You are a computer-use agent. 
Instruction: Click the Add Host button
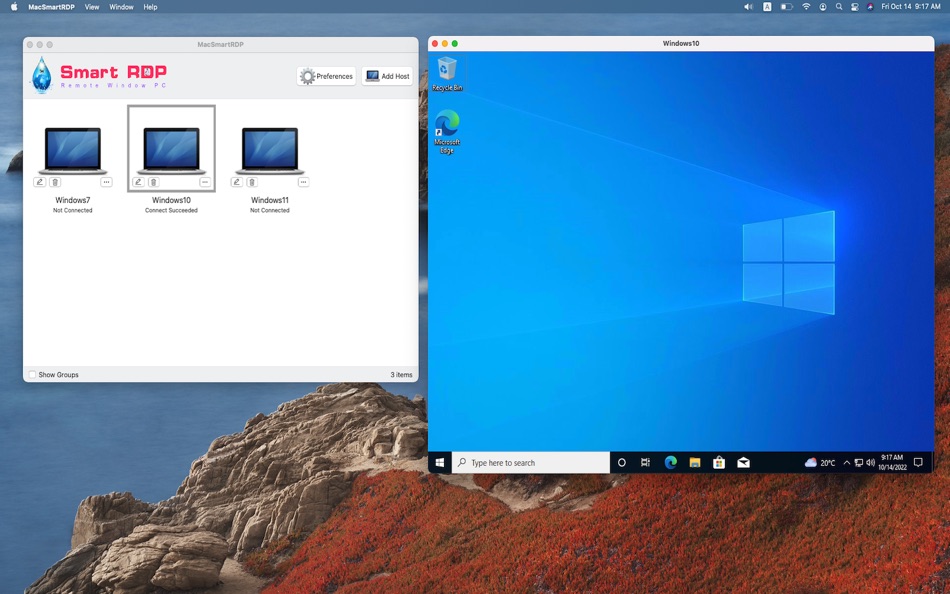[388, 76]
